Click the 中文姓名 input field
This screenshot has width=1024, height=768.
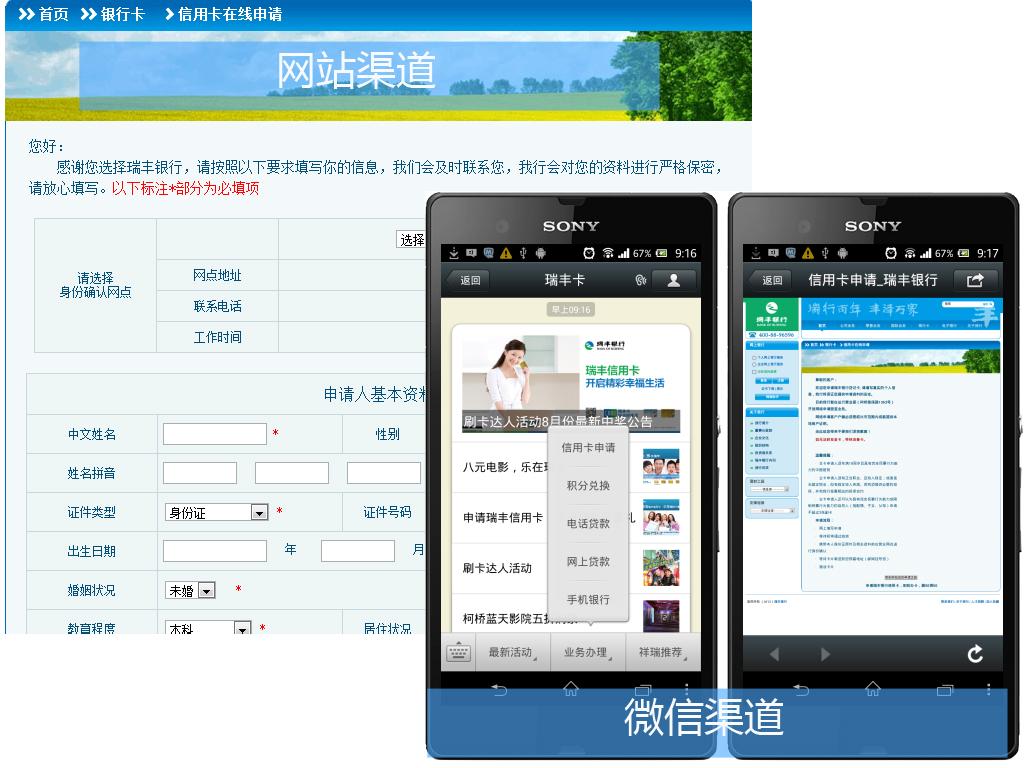(x=215, y=434)
